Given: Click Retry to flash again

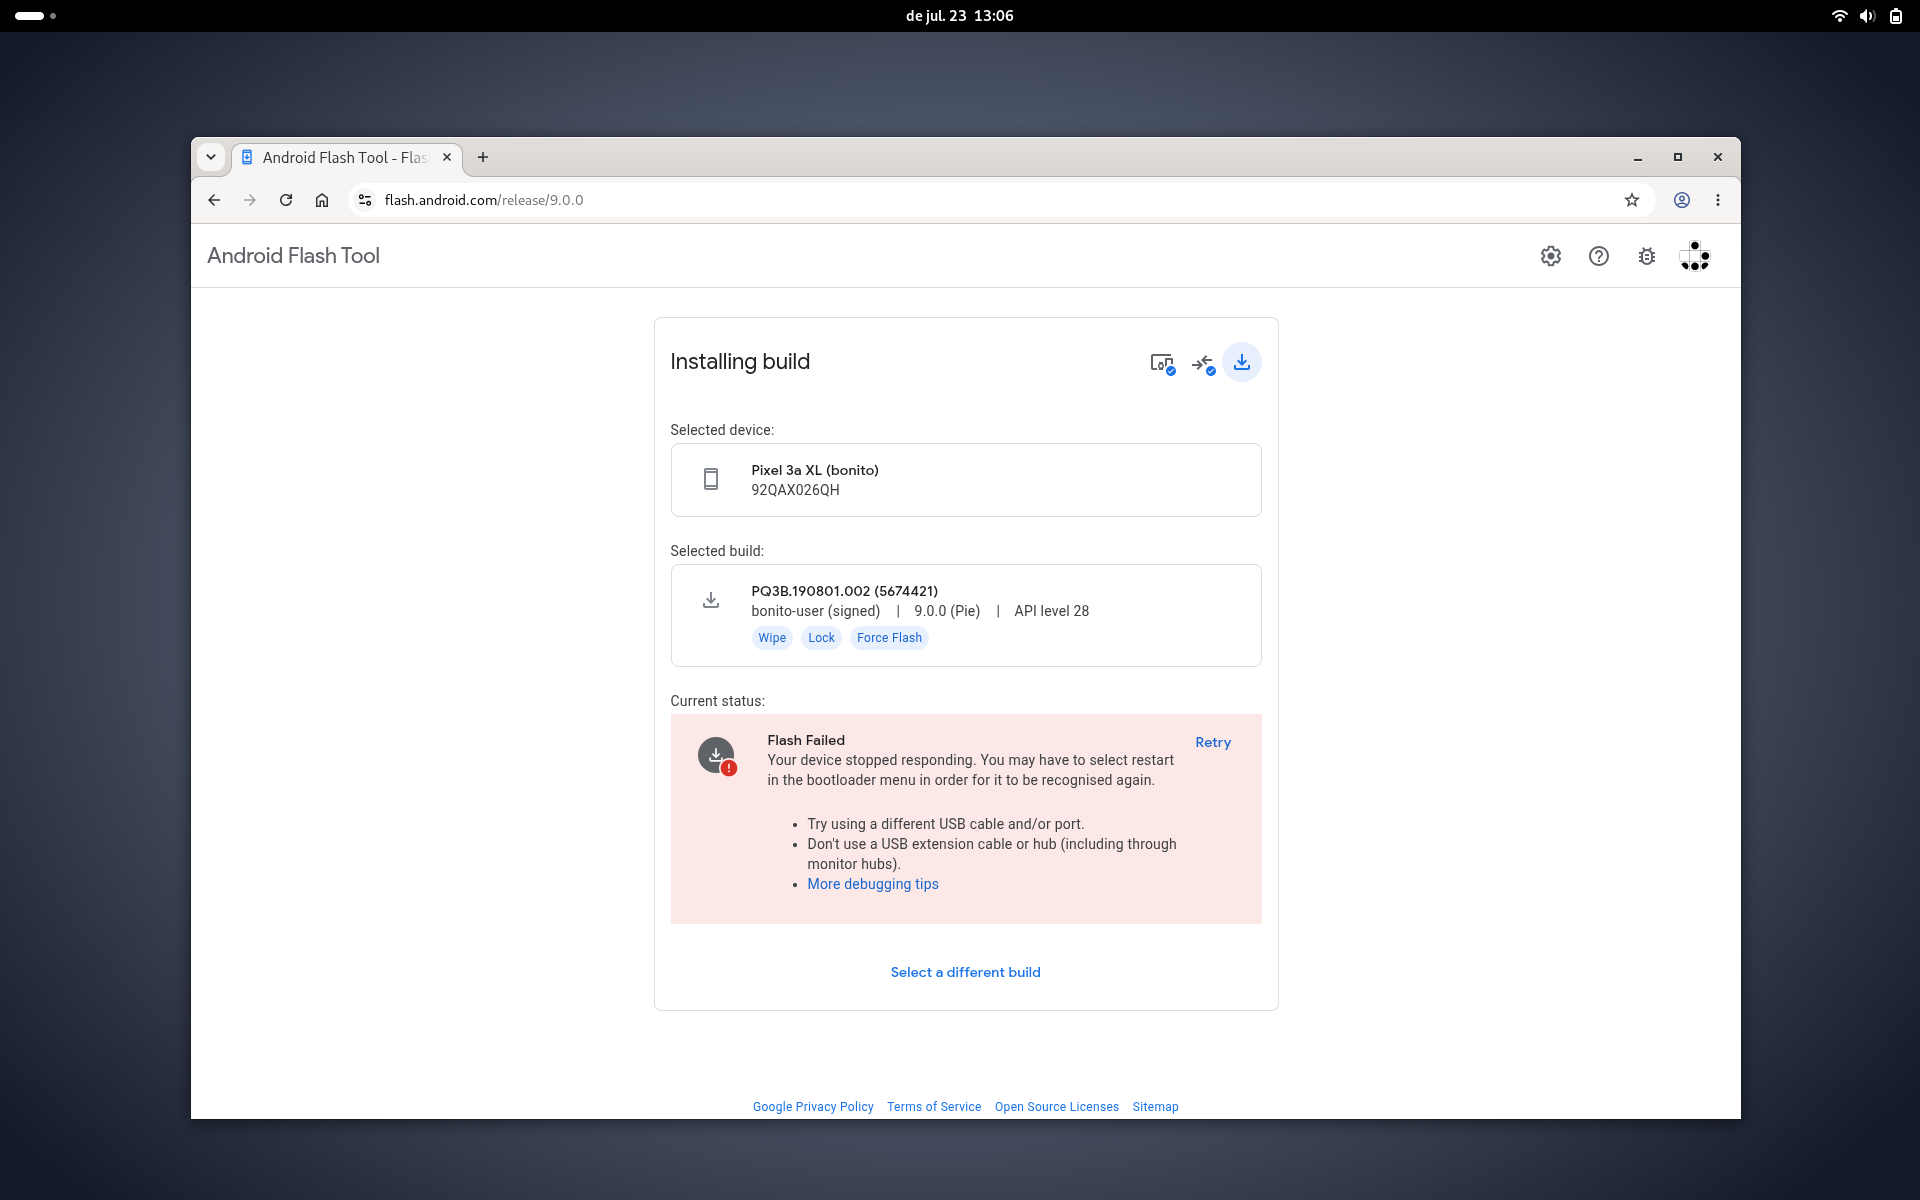Looking at the screenshot, I should tap(1213, 742).
